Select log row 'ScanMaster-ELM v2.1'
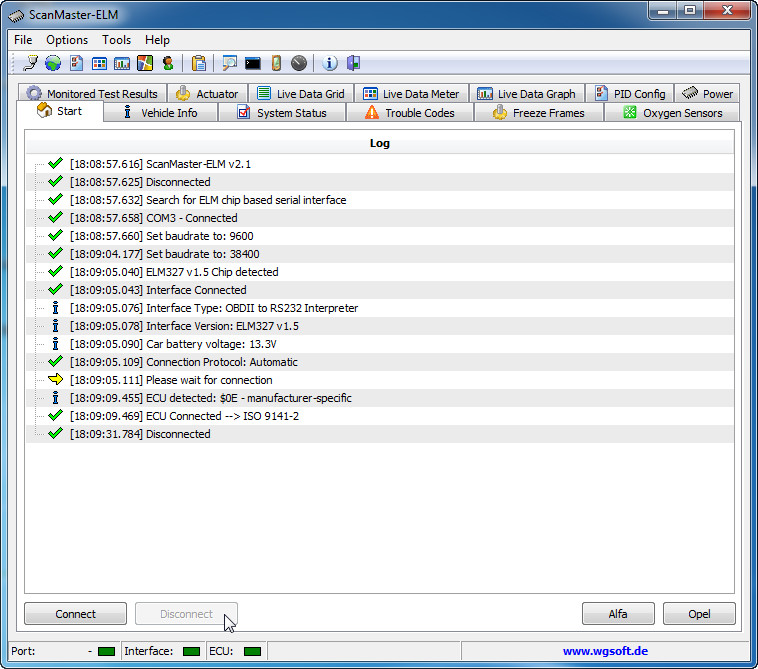 tap(379, 164)
